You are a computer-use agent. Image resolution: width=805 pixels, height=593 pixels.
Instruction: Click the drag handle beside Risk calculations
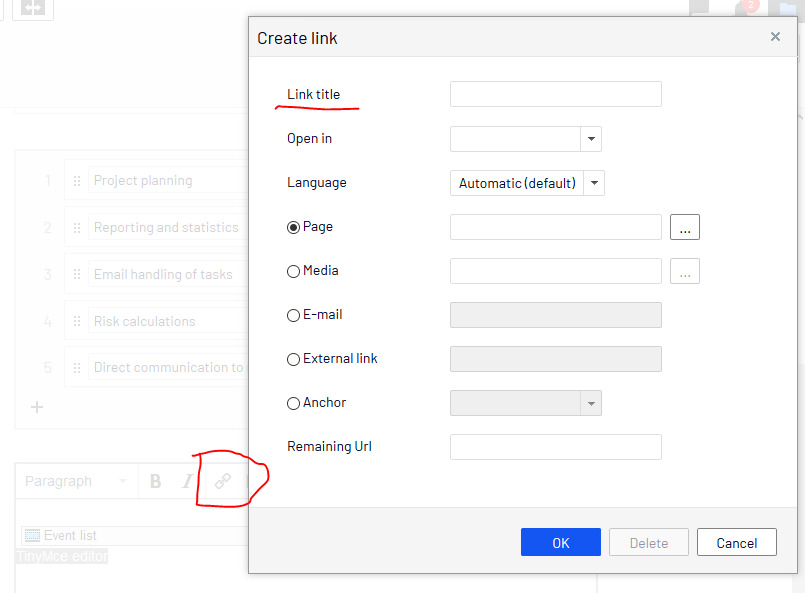[x=77, y=321]
